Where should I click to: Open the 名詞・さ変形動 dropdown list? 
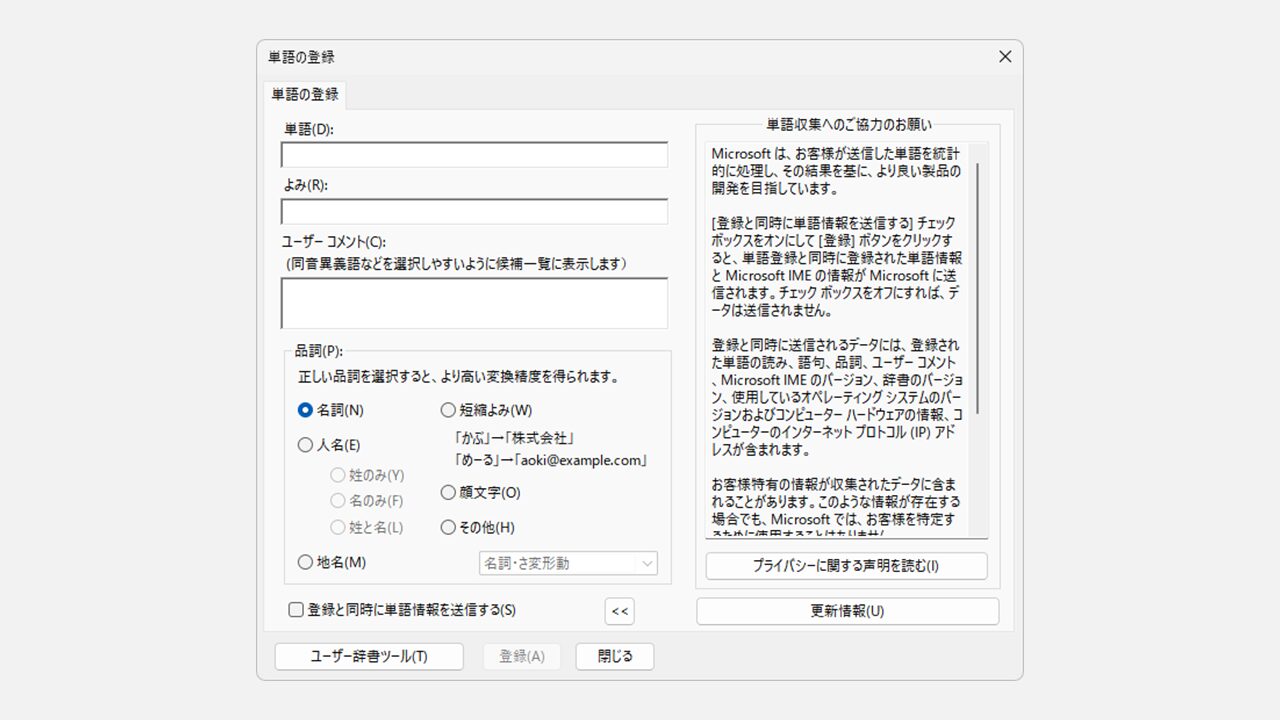(568, 563)
